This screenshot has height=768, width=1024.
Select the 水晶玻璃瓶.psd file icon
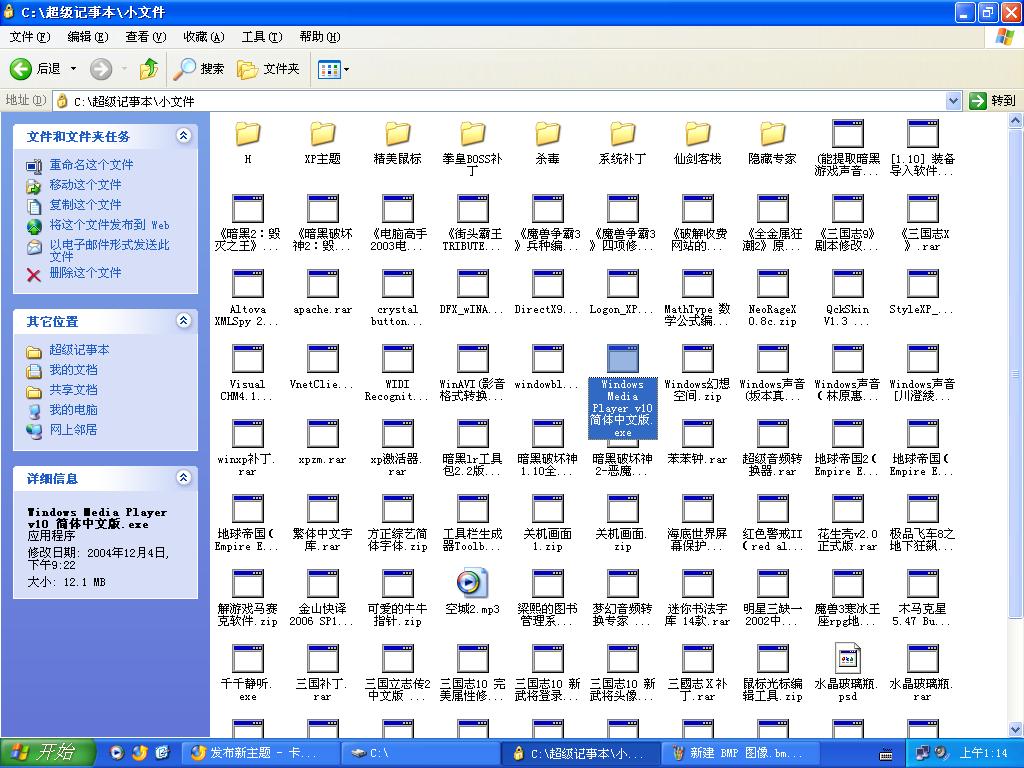(x=847, y=659)
